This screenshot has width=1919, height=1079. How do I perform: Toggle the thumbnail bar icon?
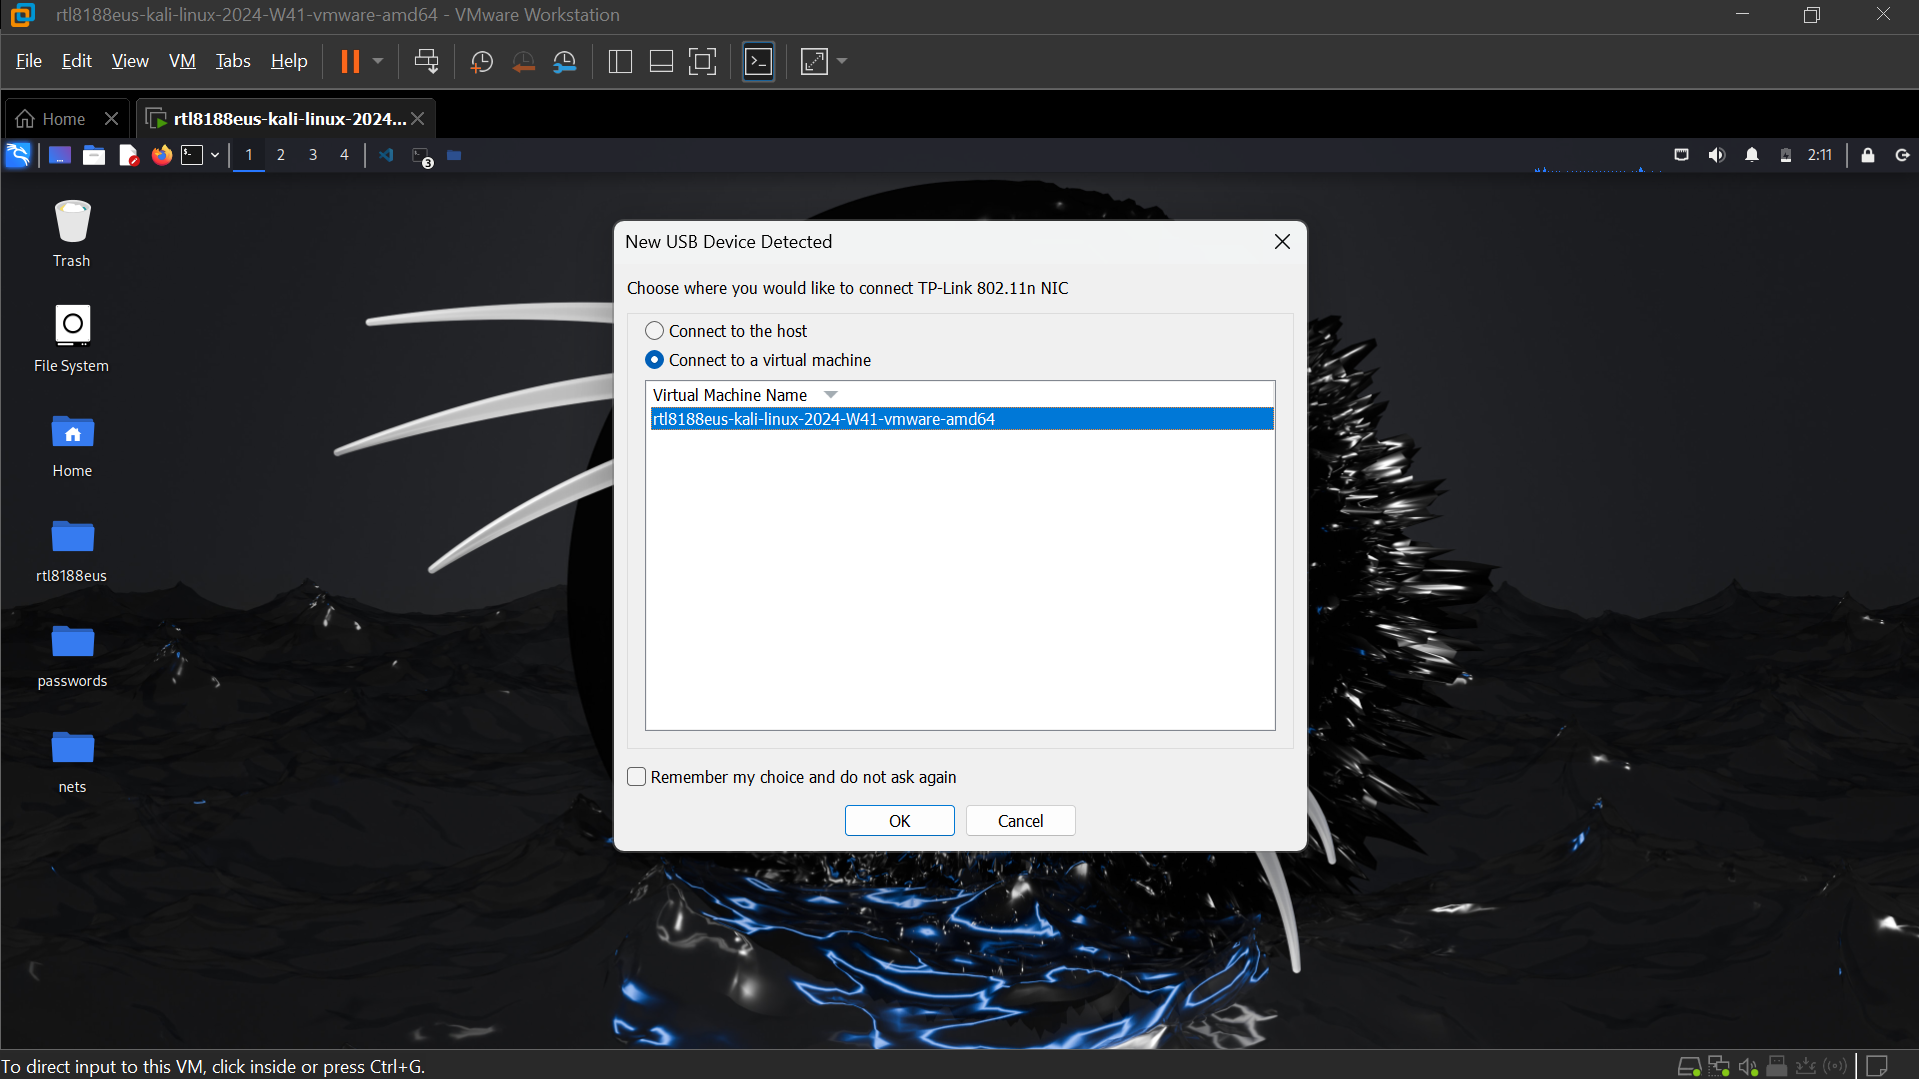pyautogui.click(x=661, y=62)
